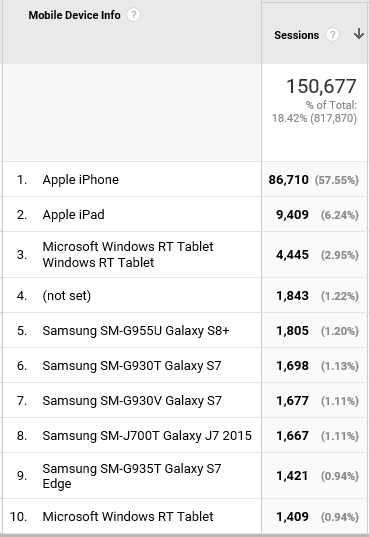Select the tenth row Microsoft Windows RT Tablet
This screenshot has height=537, width=369.
click(x=128, y=516)
